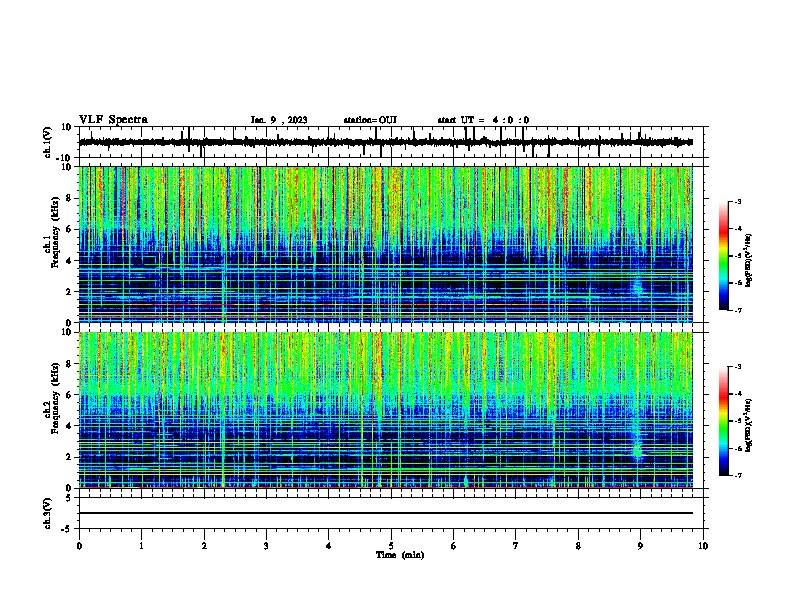Click the "8" kHz tick on the ch.2 frequency axis
This screenshot has height=612, width=792.
click(70, 364)
